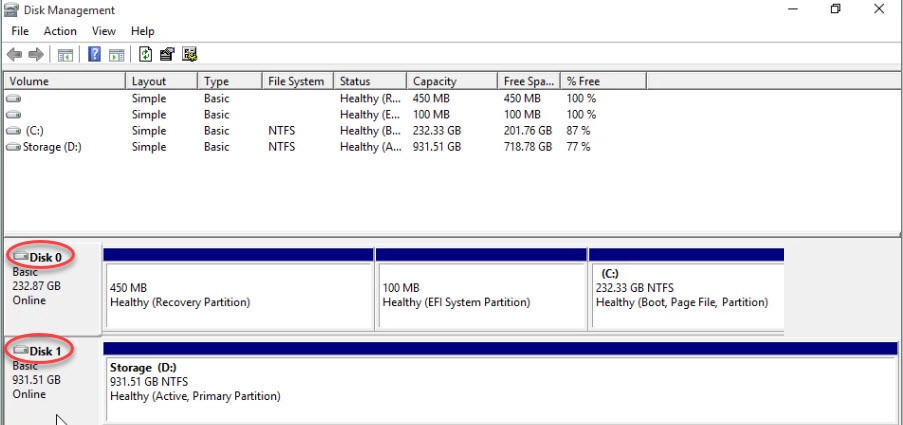
Task: Select the Storage (D:) row in volume list
Action: click(46, 147)
